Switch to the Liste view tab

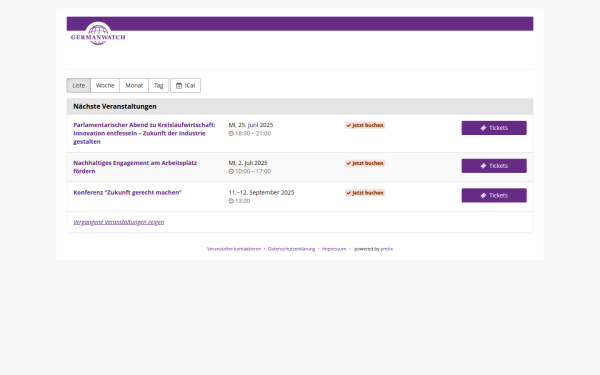[79, 85]
